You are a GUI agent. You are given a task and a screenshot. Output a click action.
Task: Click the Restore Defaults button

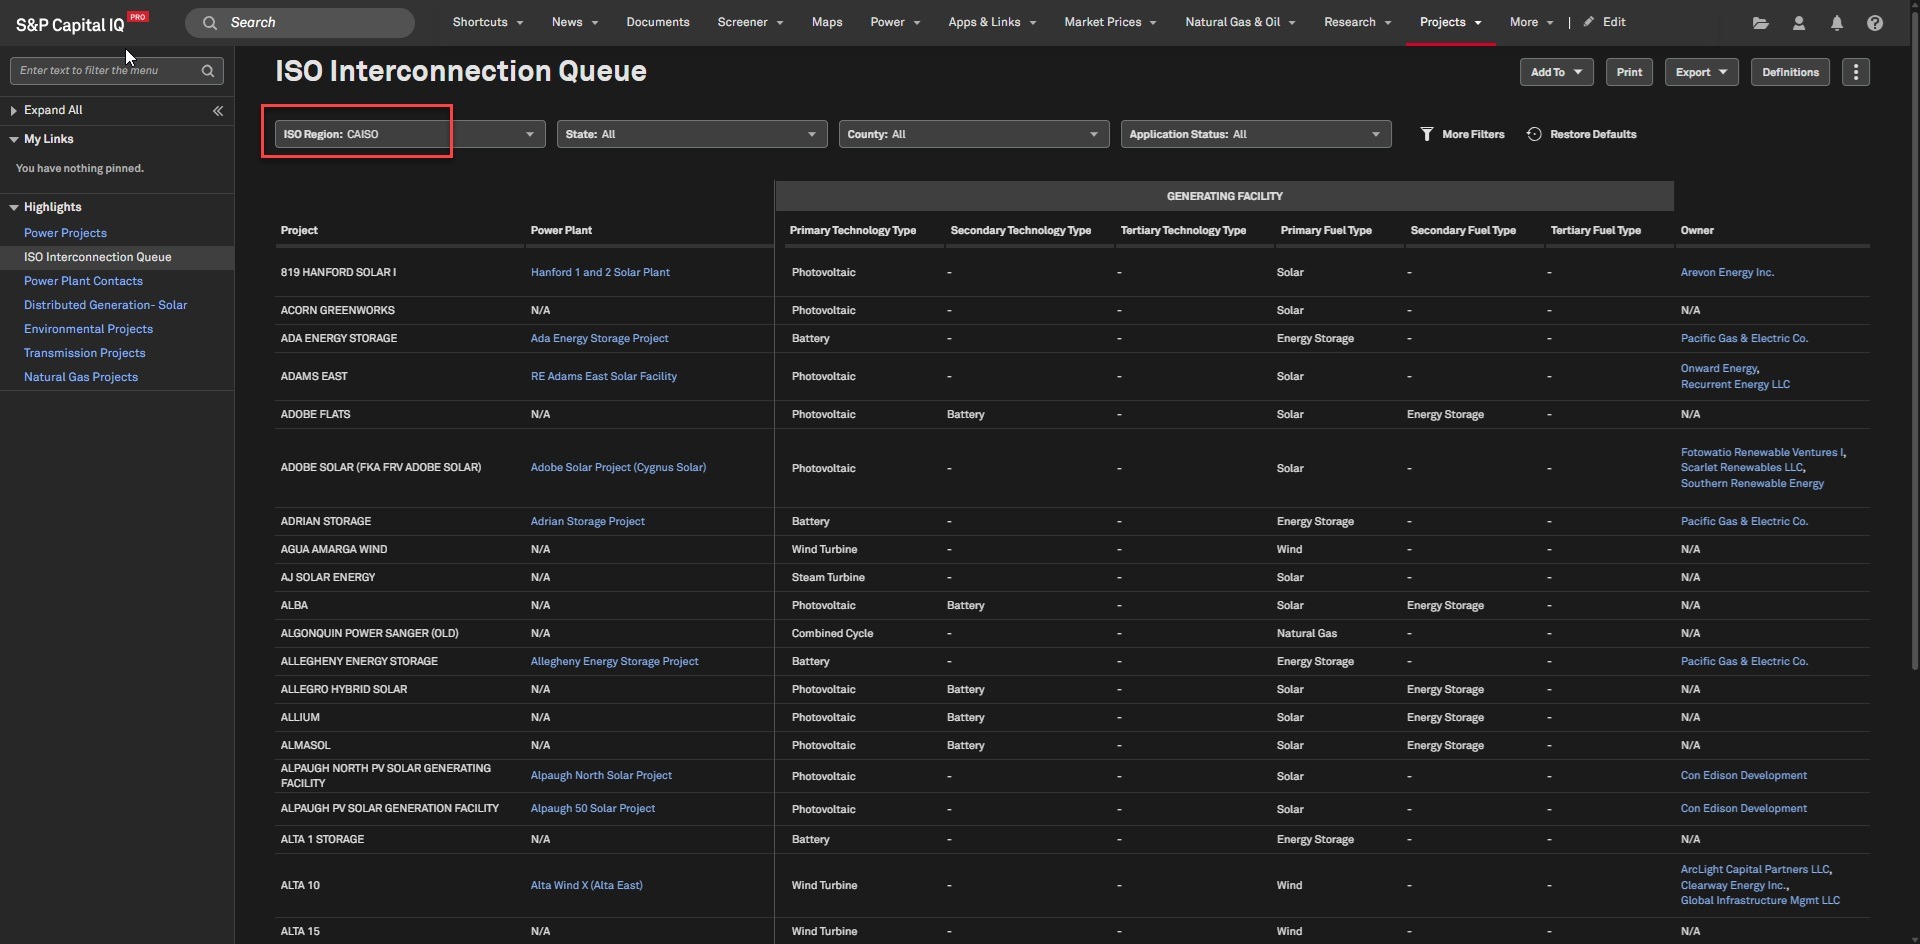1582,134
